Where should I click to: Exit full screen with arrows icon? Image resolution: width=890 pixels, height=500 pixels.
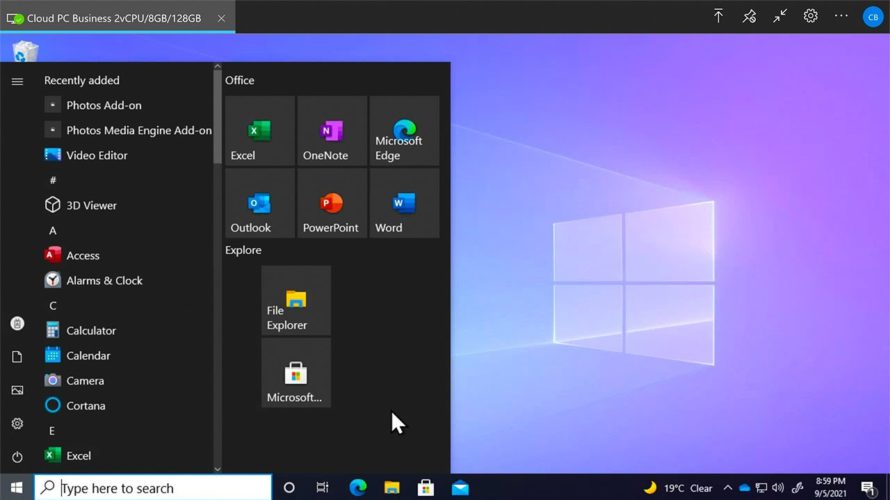point(780,16)
